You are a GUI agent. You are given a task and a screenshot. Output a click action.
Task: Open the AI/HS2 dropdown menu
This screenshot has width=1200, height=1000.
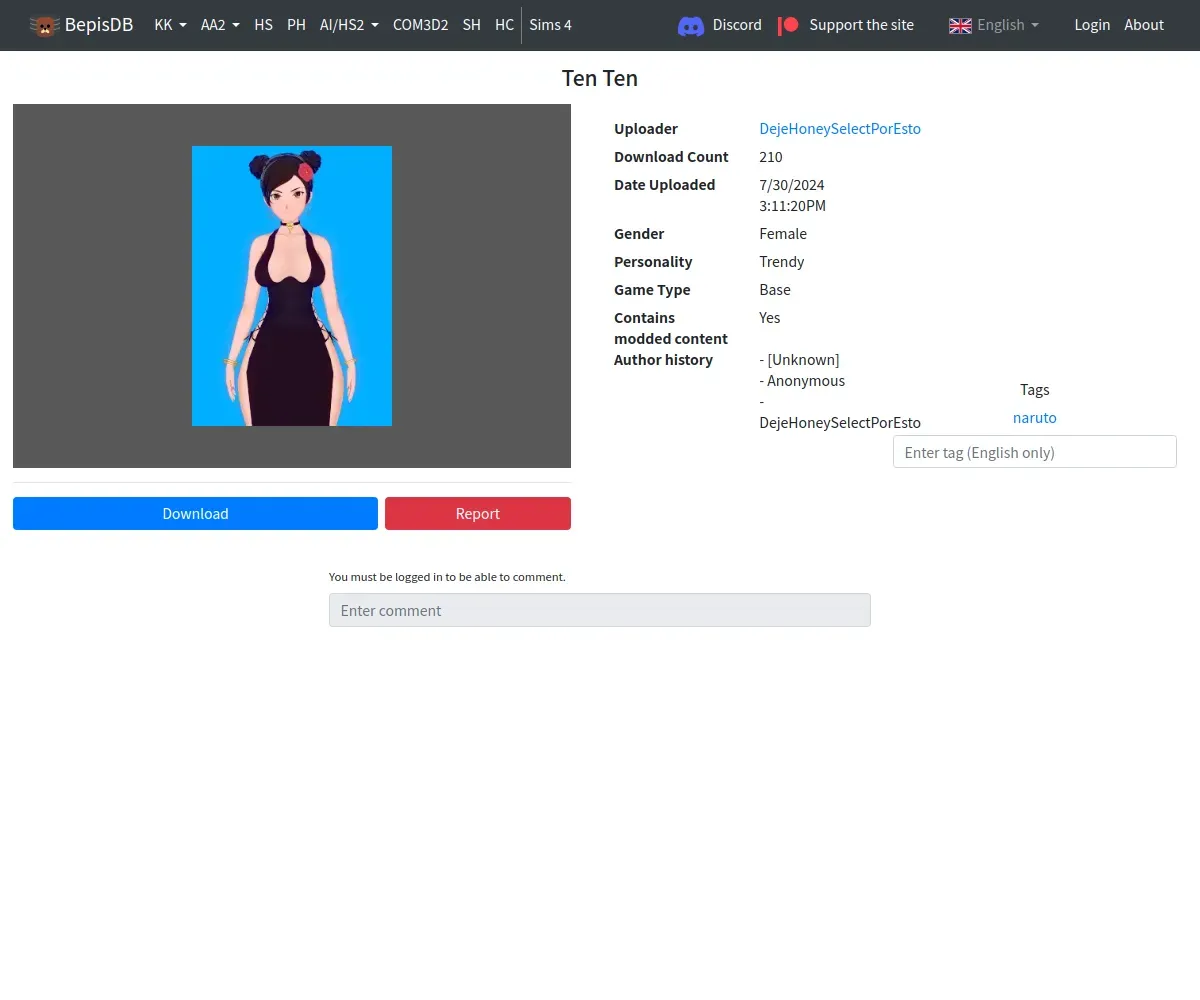(349, 25)
